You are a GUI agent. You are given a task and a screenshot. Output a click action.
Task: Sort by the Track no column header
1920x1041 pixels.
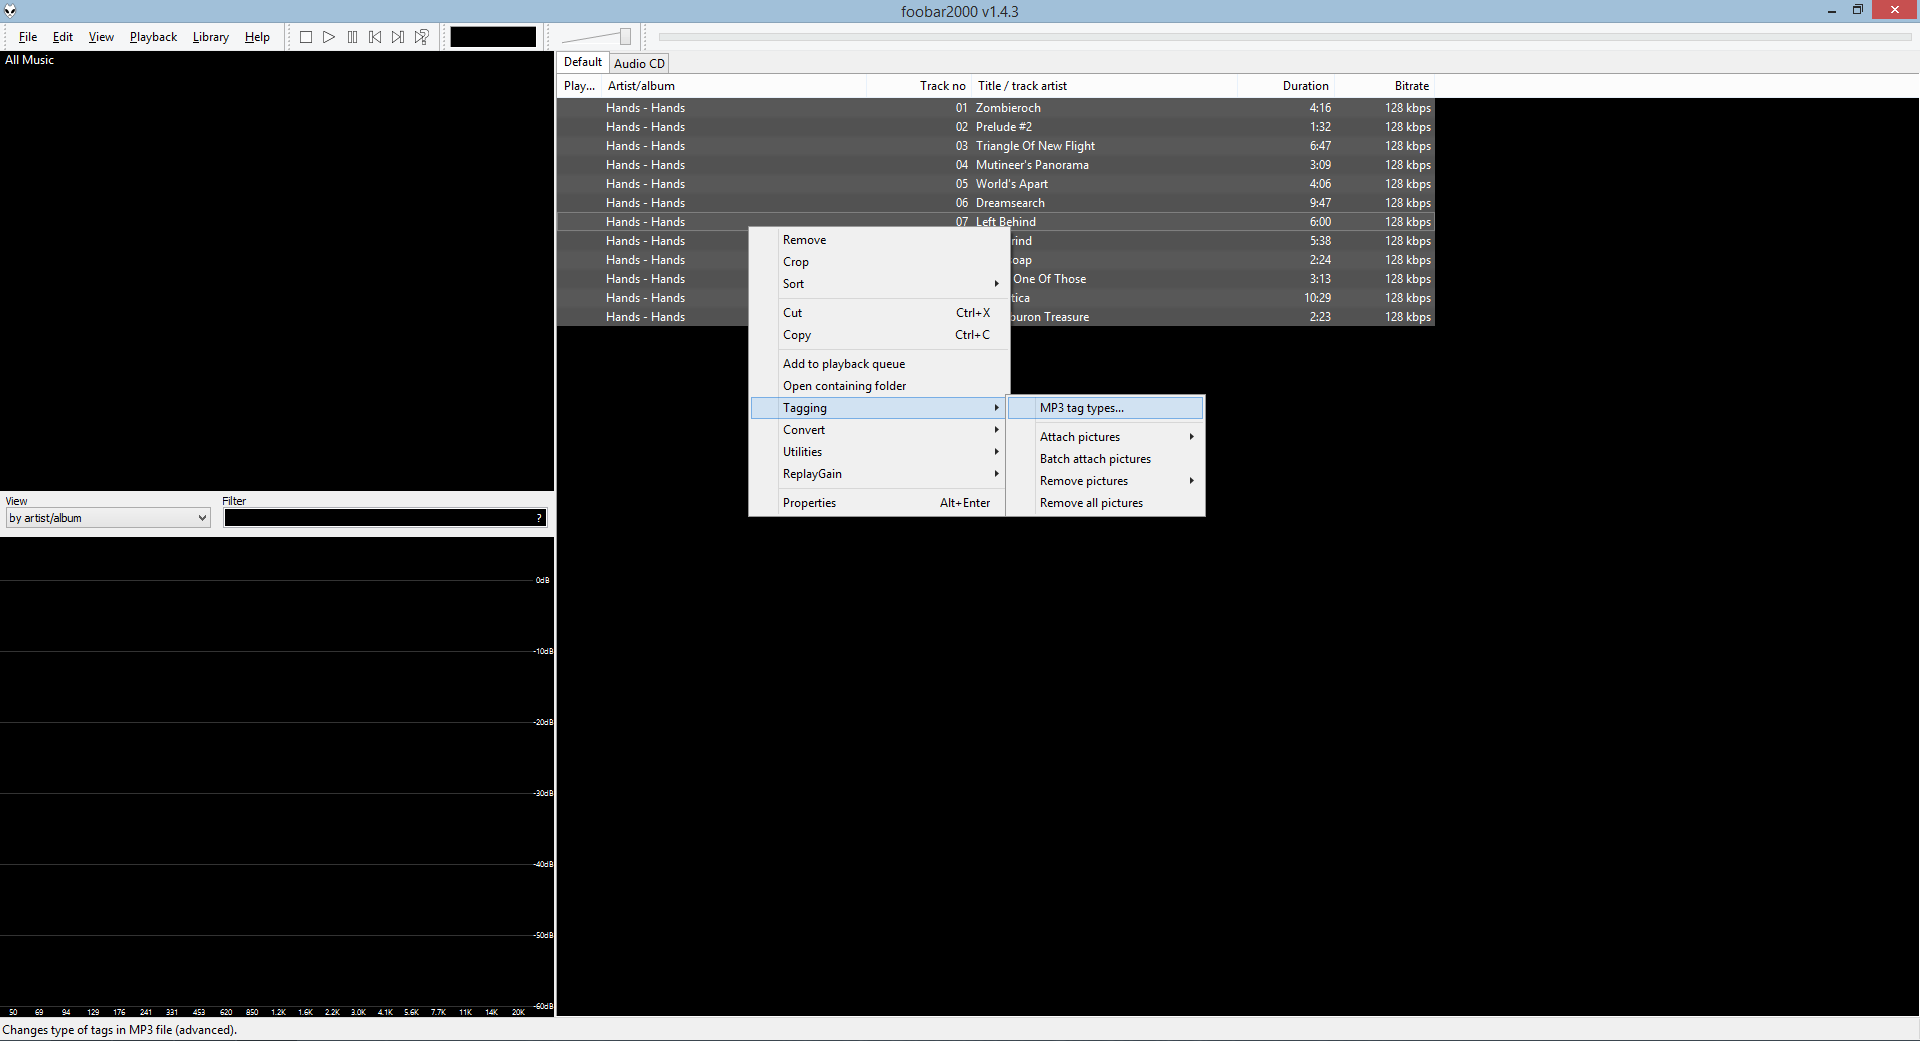click(x=919, y=86)
